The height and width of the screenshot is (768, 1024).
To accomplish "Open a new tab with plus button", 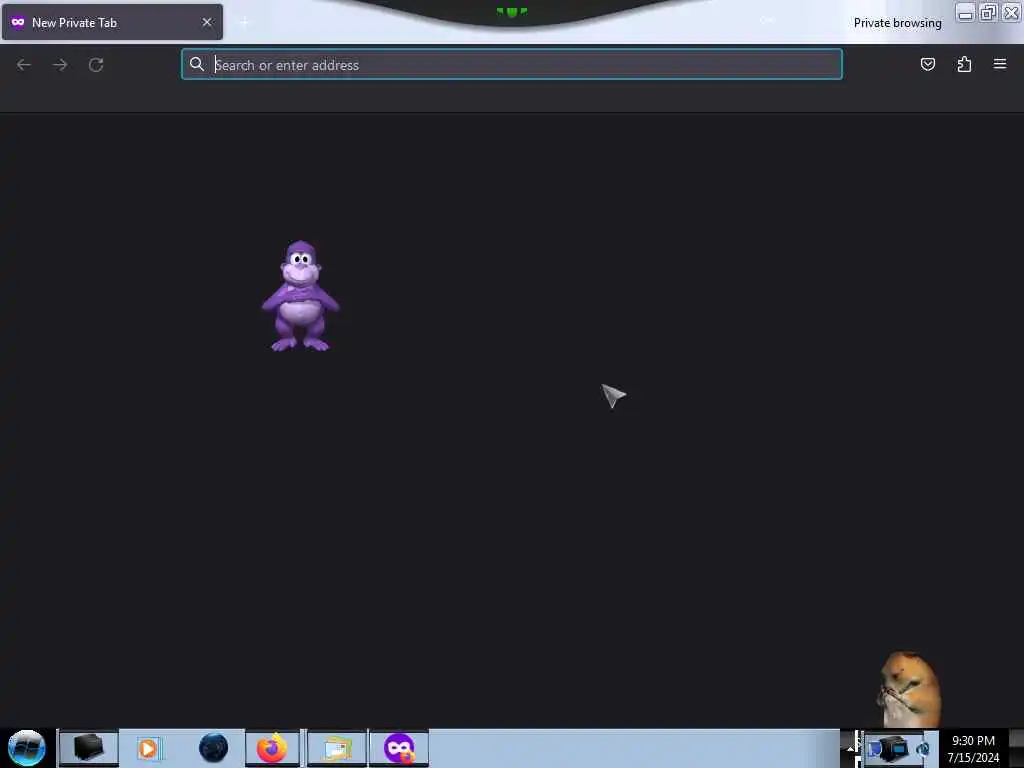I will point(245,23).
